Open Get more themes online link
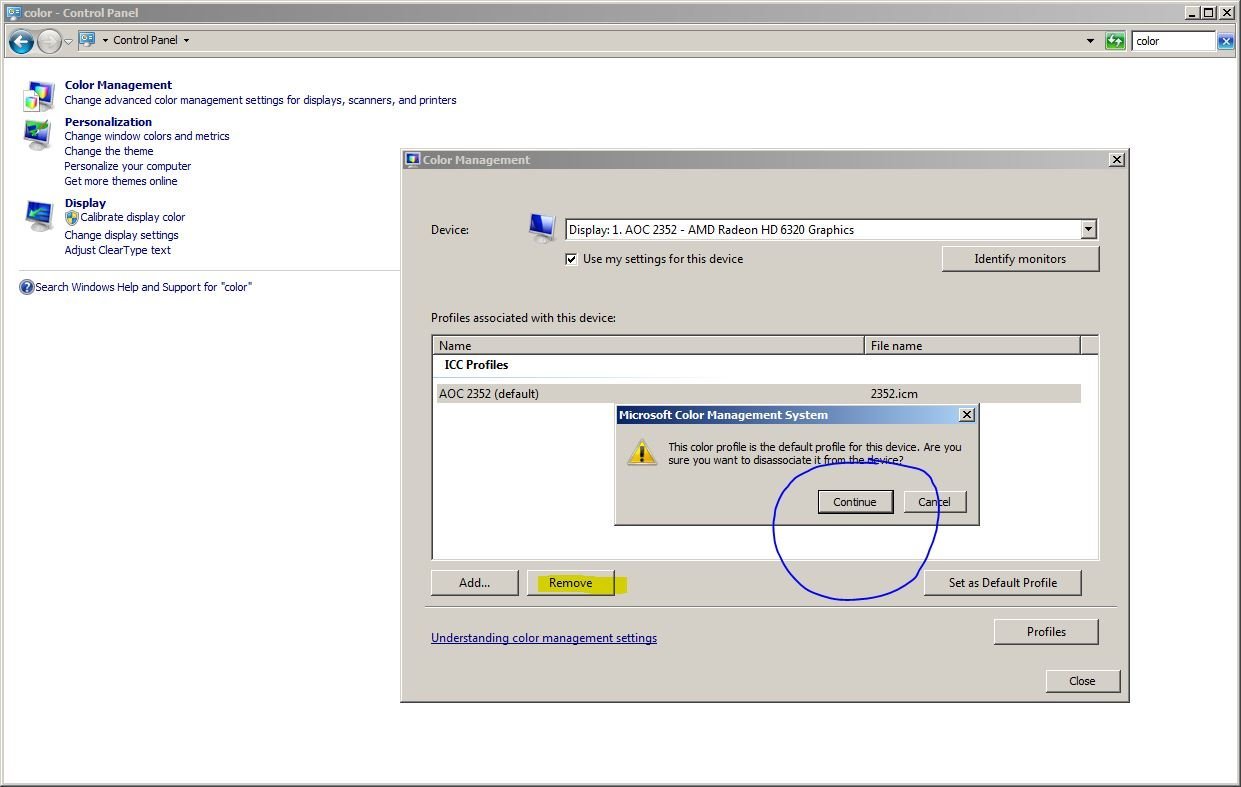 tap(121, 181)
